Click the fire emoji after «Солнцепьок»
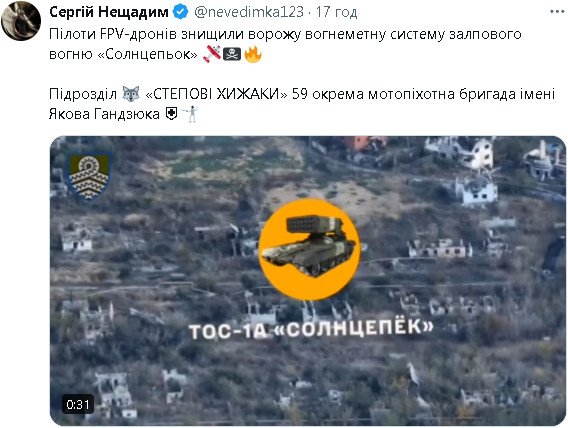 (252, 54)
